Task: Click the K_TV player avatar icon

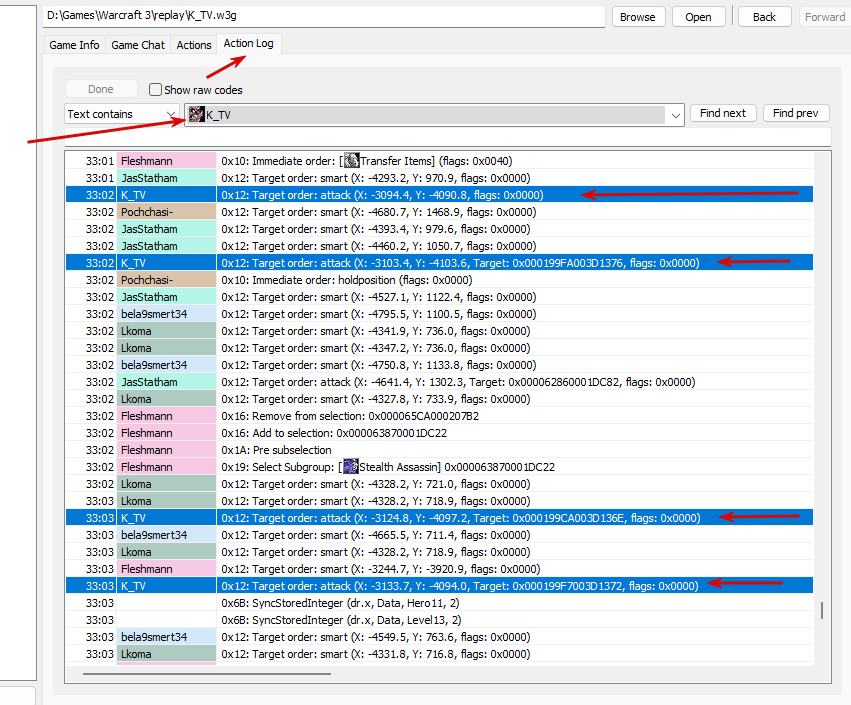Action: click(196, 115)
